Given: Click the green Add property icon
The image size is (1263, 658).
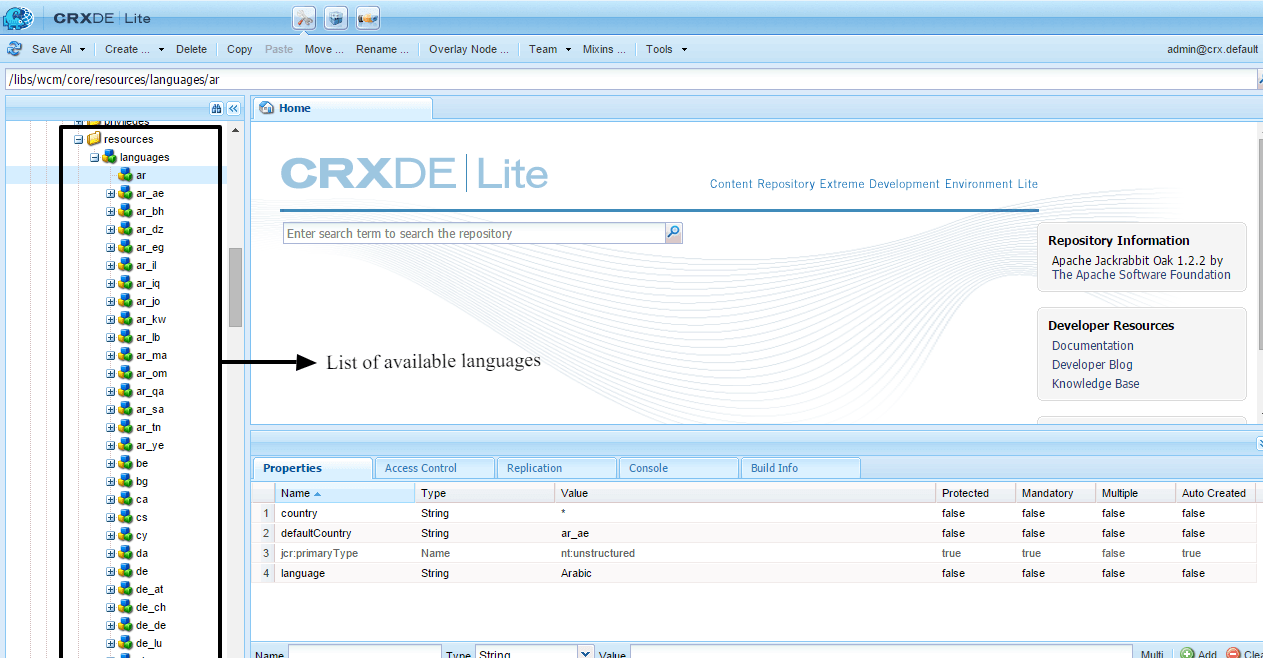Looking at the screenshot, I should pyautogui.click(x=1187, y=654).
